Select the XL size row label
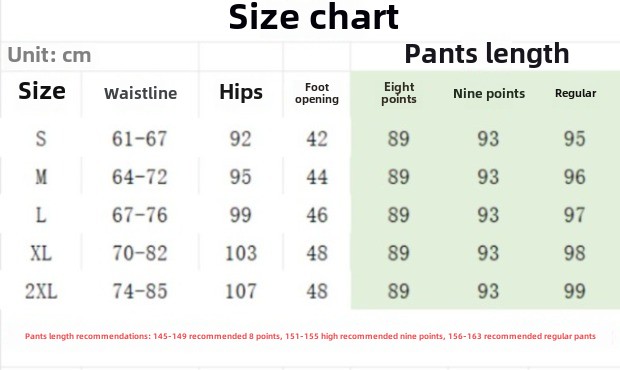 [x=41, y=253]
